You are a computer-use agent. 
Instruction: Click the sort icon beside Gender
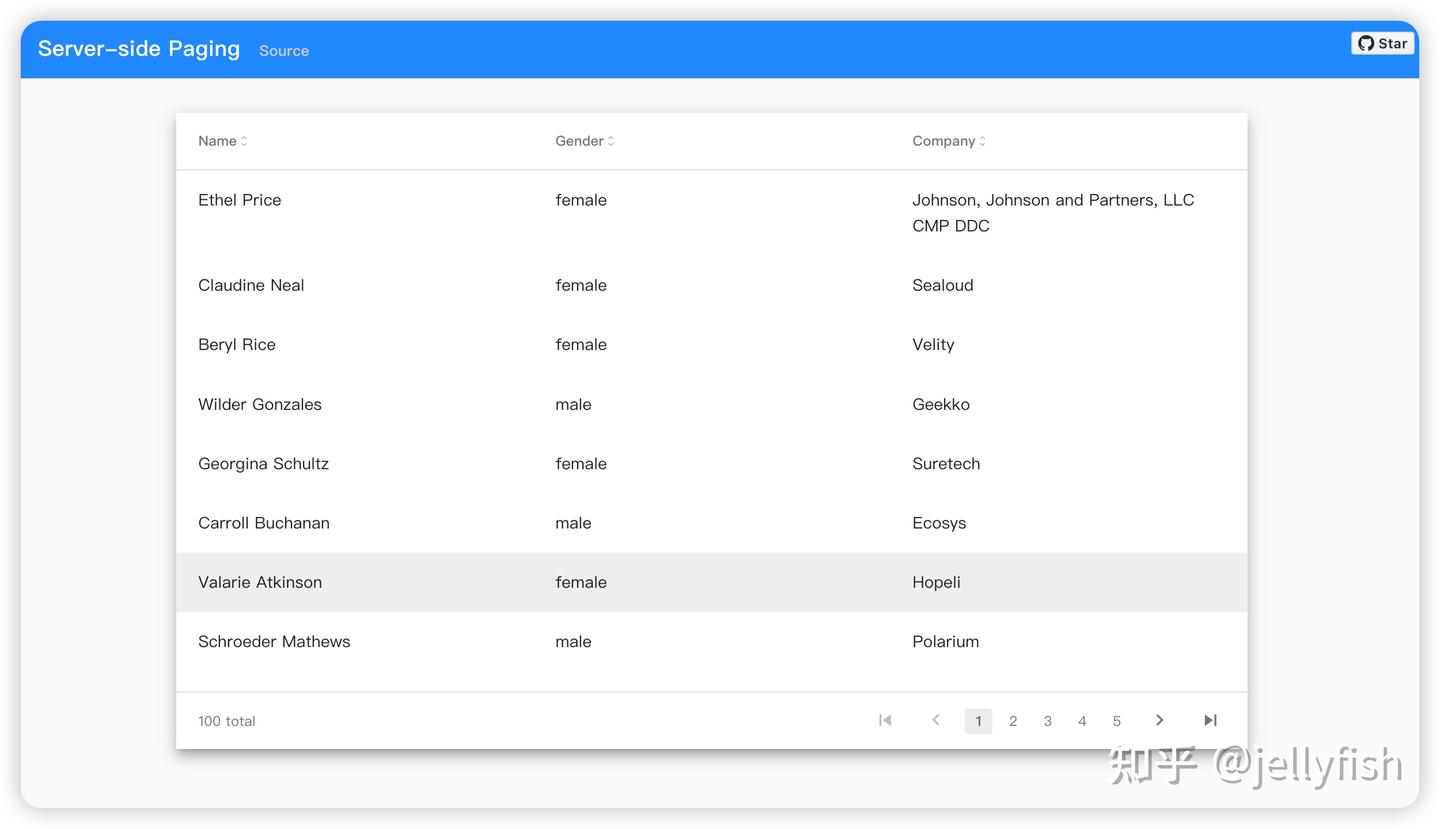point(611,141)
